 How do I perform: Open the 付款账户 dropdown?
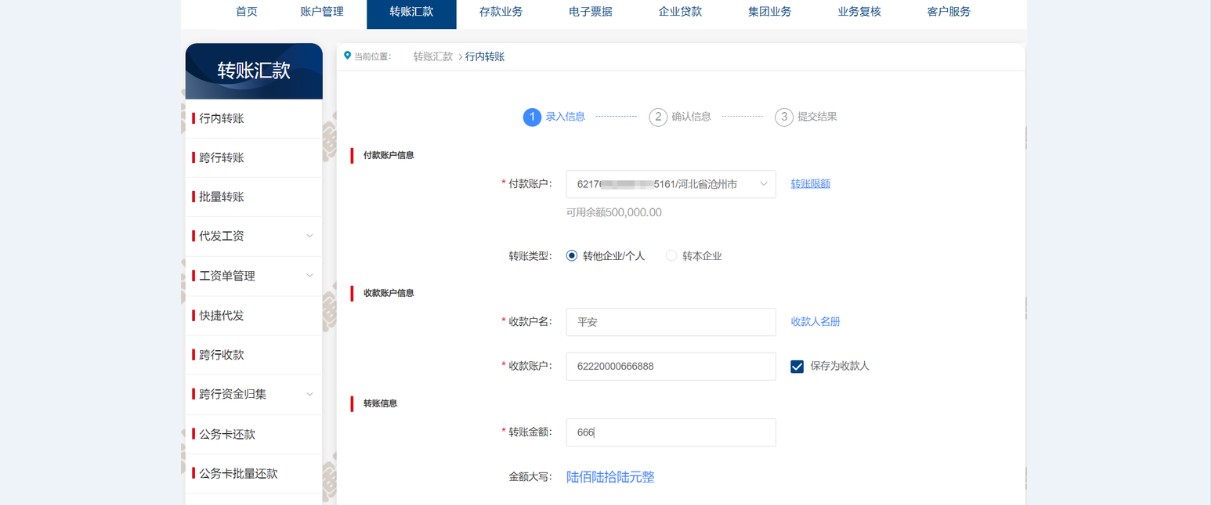[671, 184]
